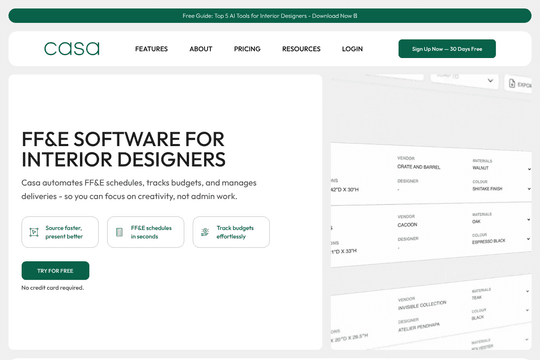The image size is (540, 360).
Task: Expand the Walnut materials dropdown
Action: (529, 169)
